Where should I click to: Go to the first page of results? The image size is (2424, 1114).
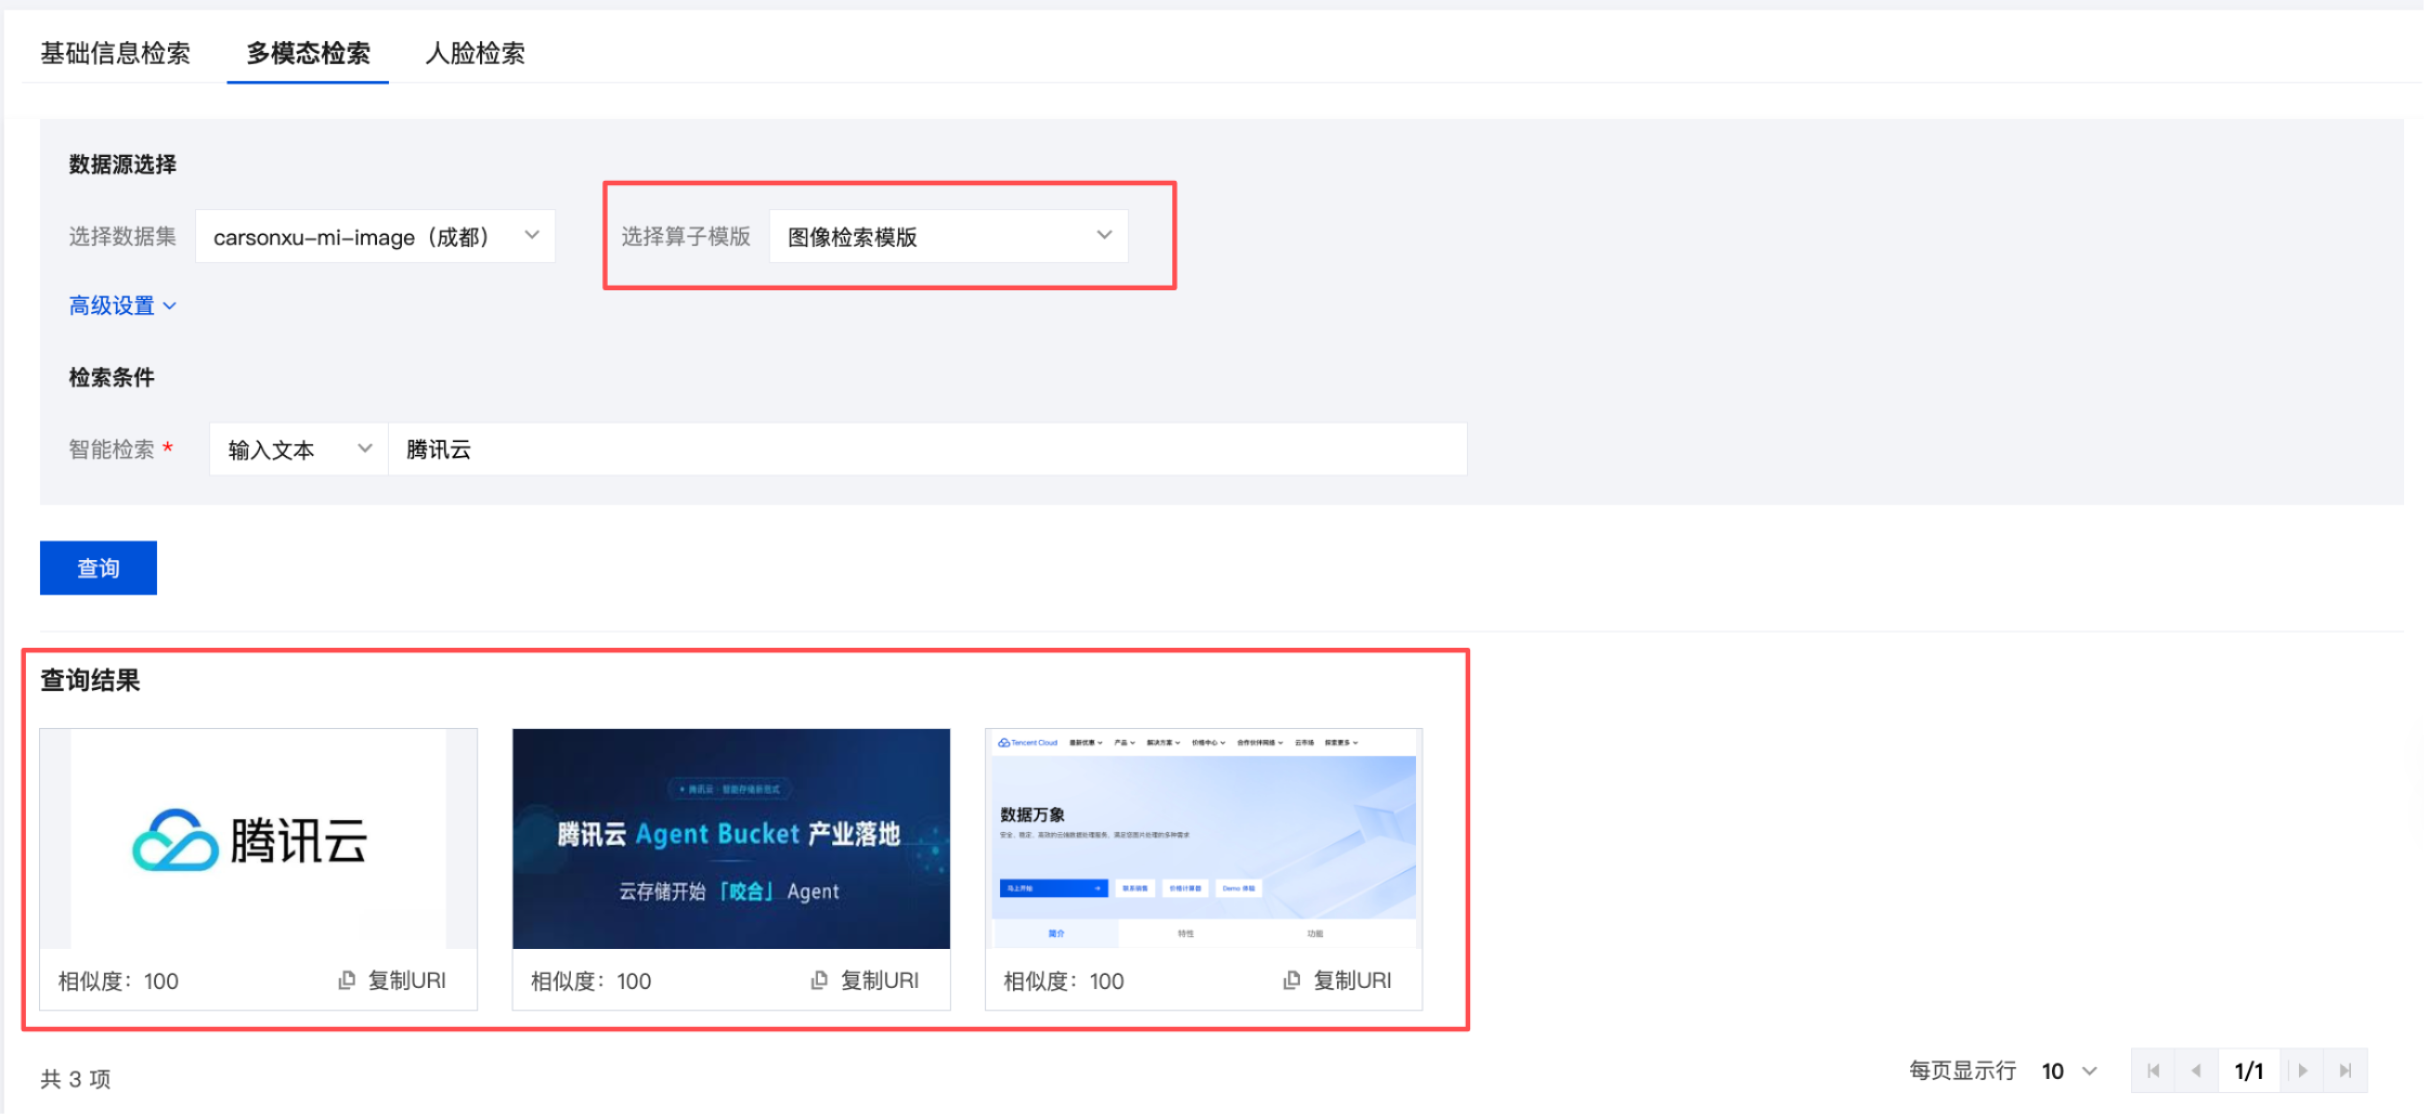2153,1071
